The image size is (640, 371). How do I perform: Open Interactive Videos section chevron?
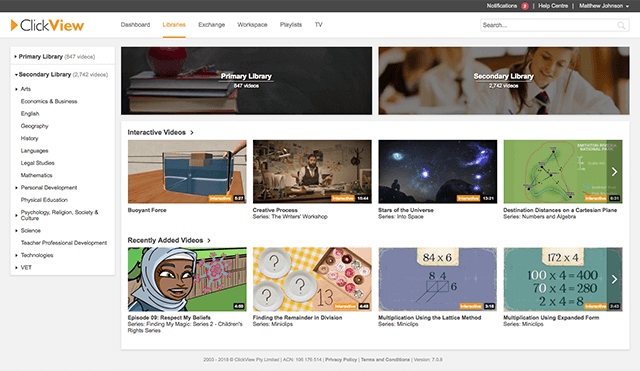(192, 133)
